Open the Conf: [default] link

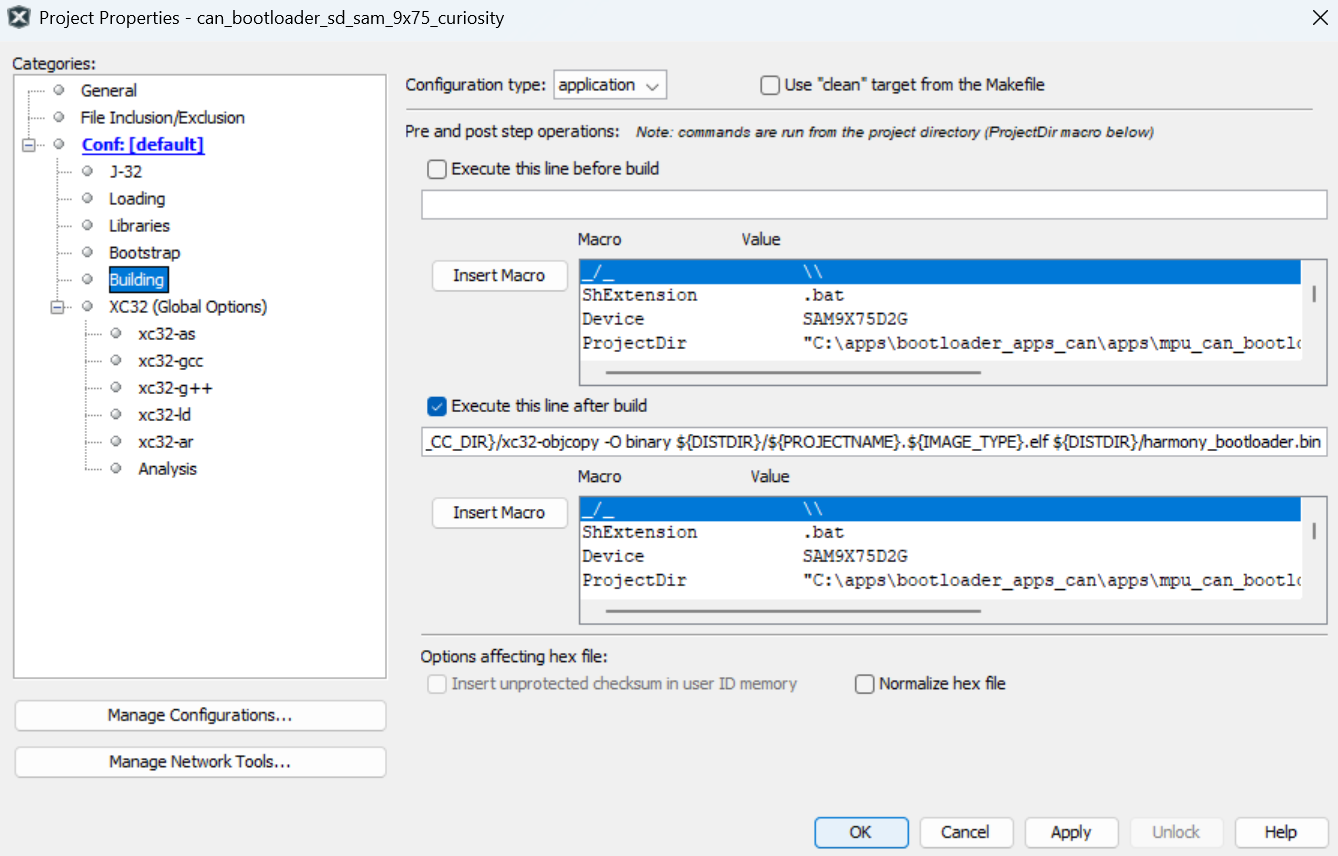coord(144,144)
